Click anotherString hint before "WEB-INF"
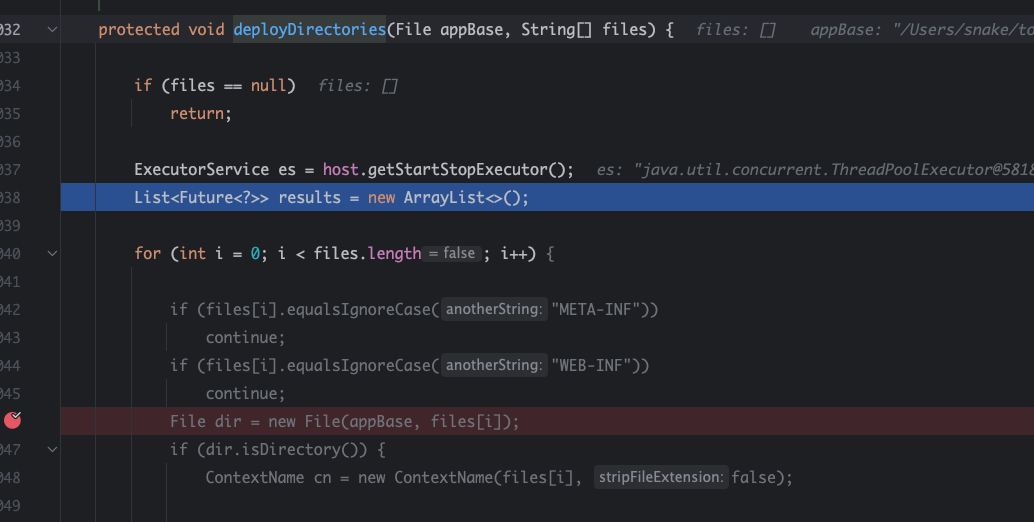Screen dimensions: 1034x522 [495, 366]
